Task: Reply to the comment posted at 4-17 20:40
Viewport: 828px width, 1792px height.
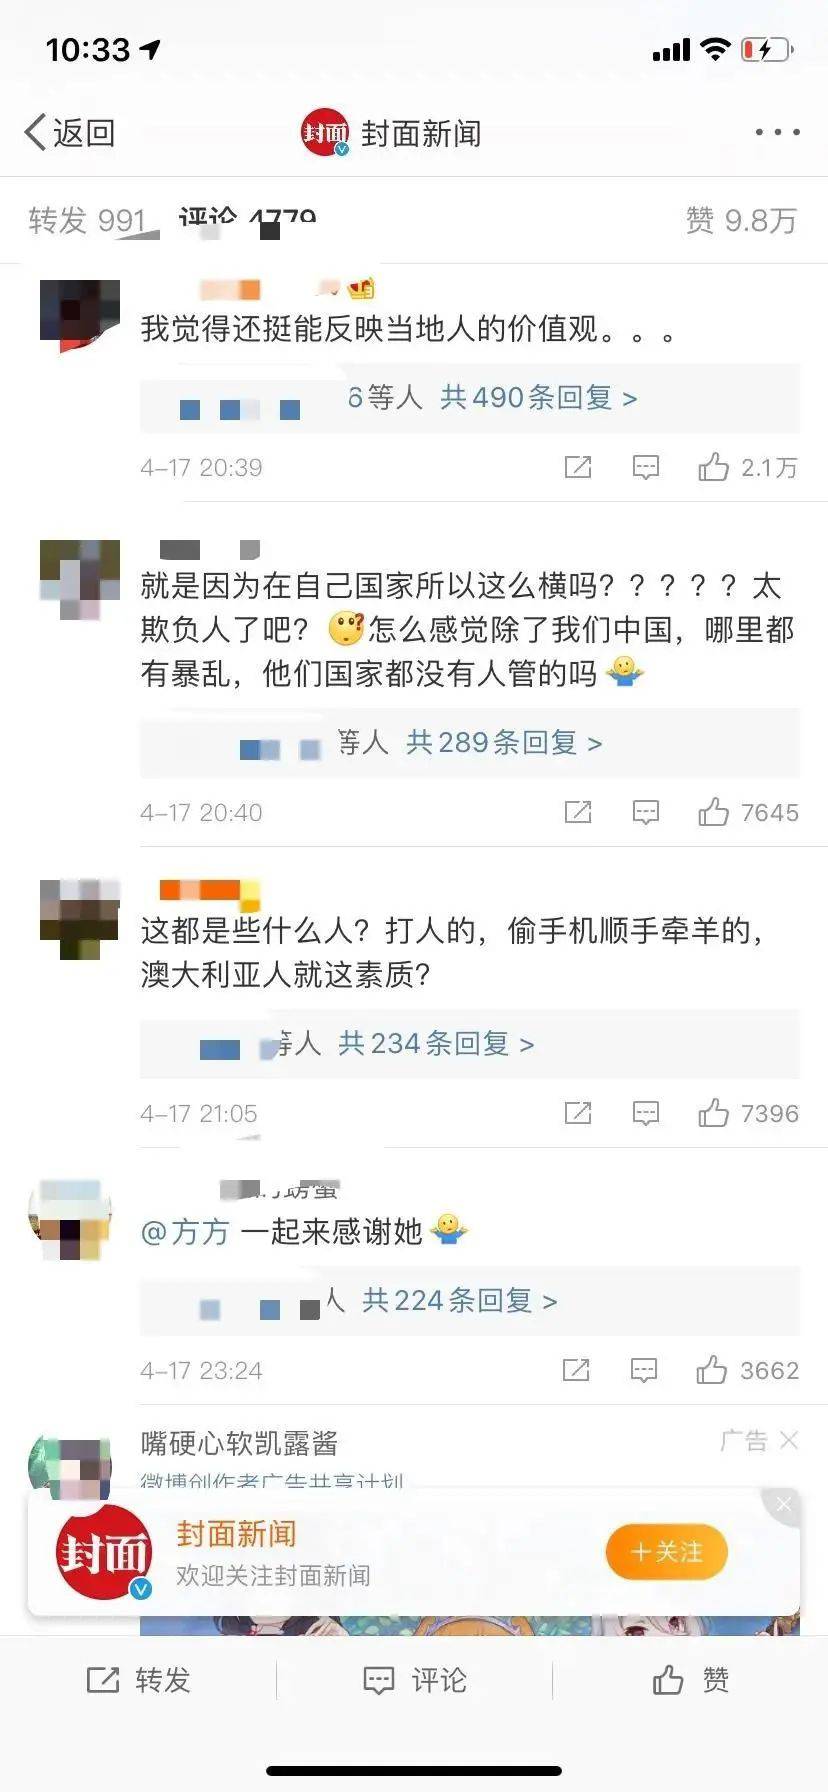Action: click(646, 812)
